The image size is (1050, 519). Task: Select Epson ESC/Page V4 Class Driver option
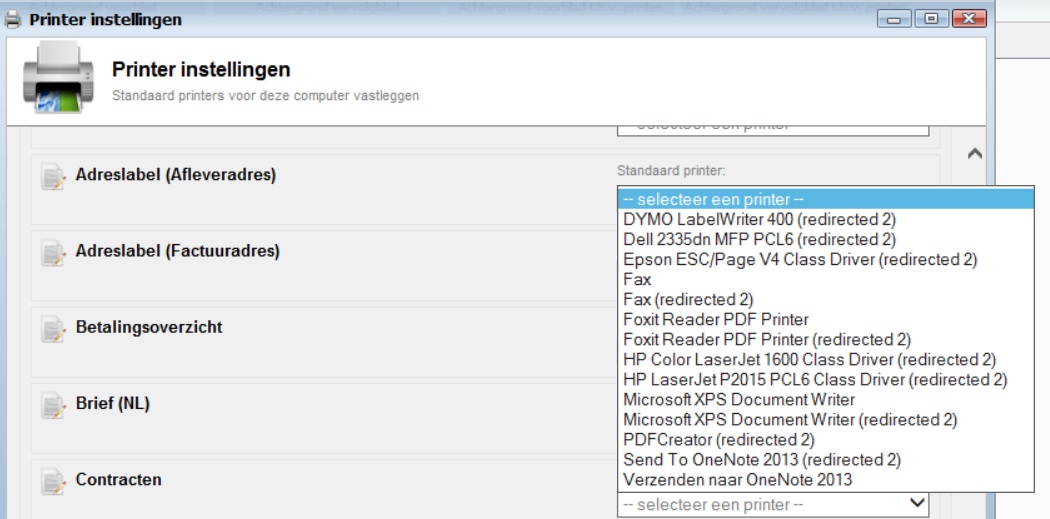(799, 259)
